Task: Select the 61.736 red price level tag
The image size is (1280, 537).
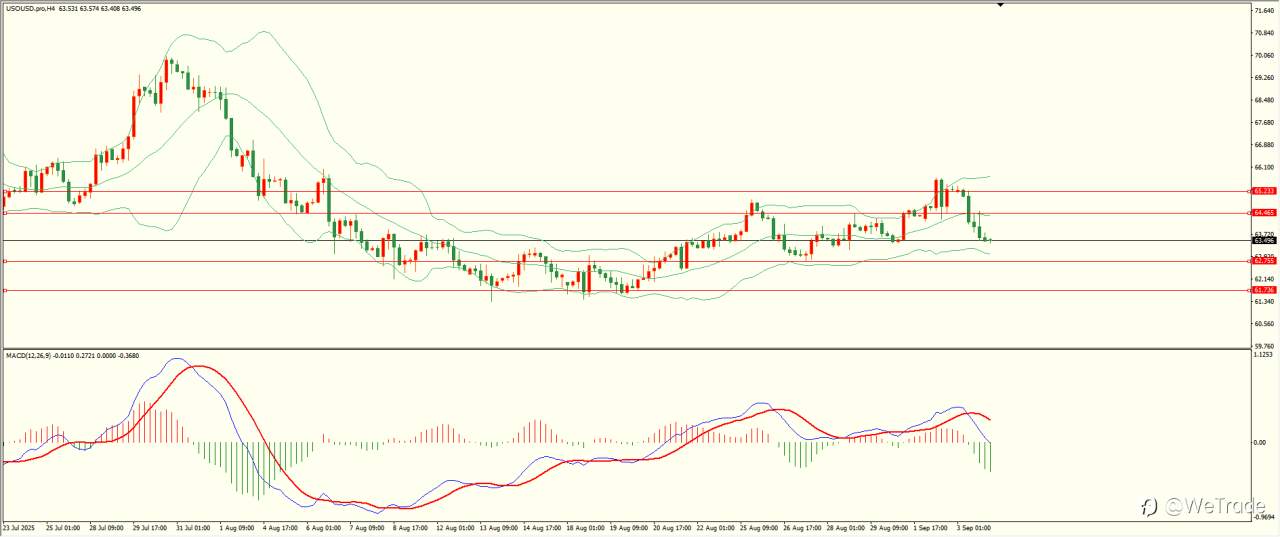Action: pyautogui.click(x=1264, y=290)
